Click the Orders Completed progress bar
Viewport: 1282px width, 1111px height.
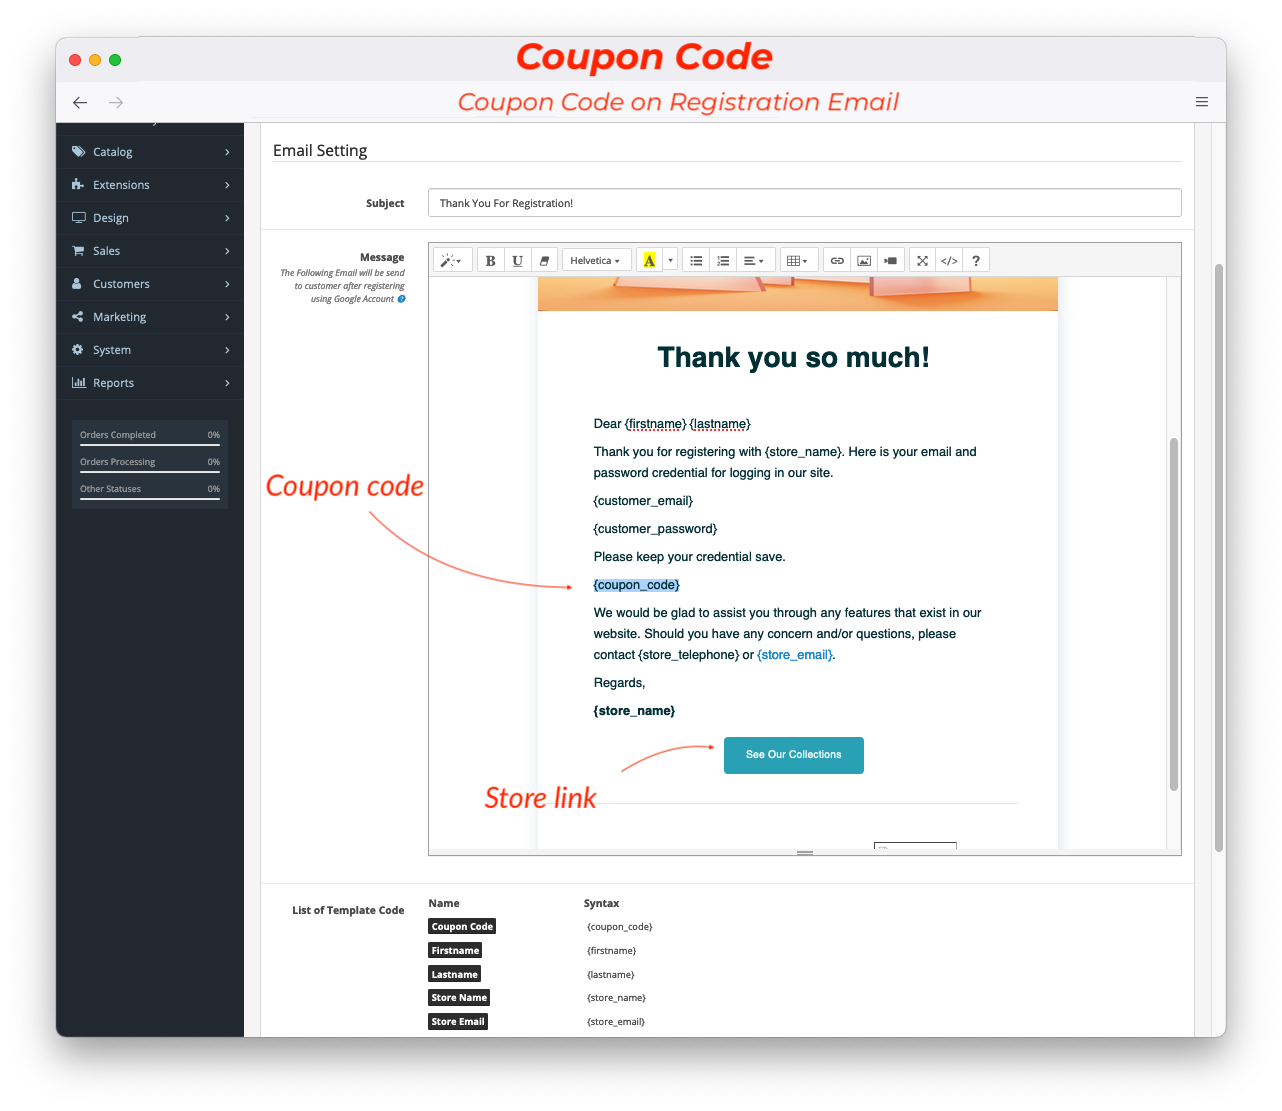150,444
